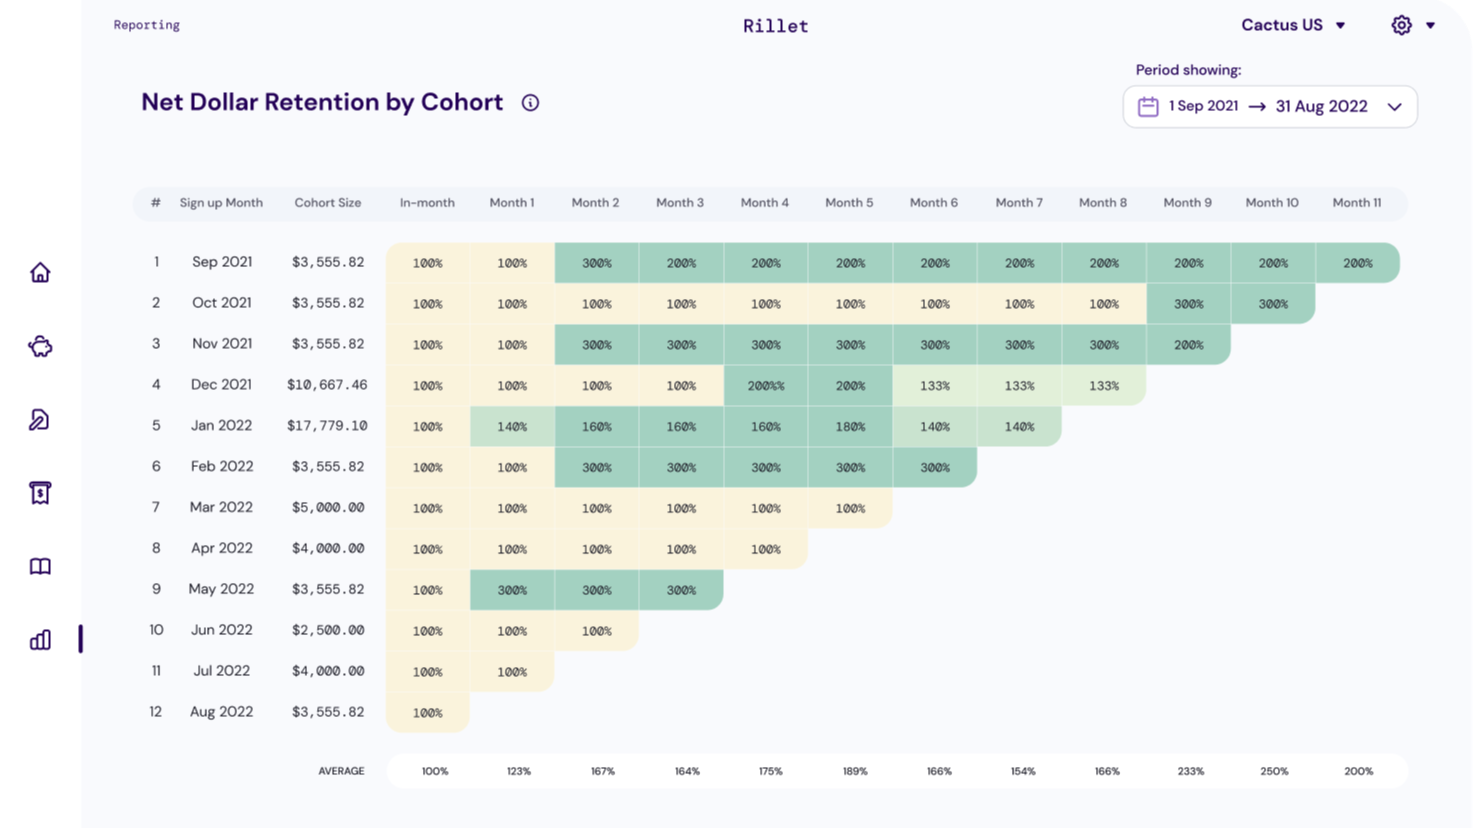Image resolution: width=1473 pixels, height=828 pixels.
Task: Open the Home icon in sidebar
Action: [x=40, y=272]
